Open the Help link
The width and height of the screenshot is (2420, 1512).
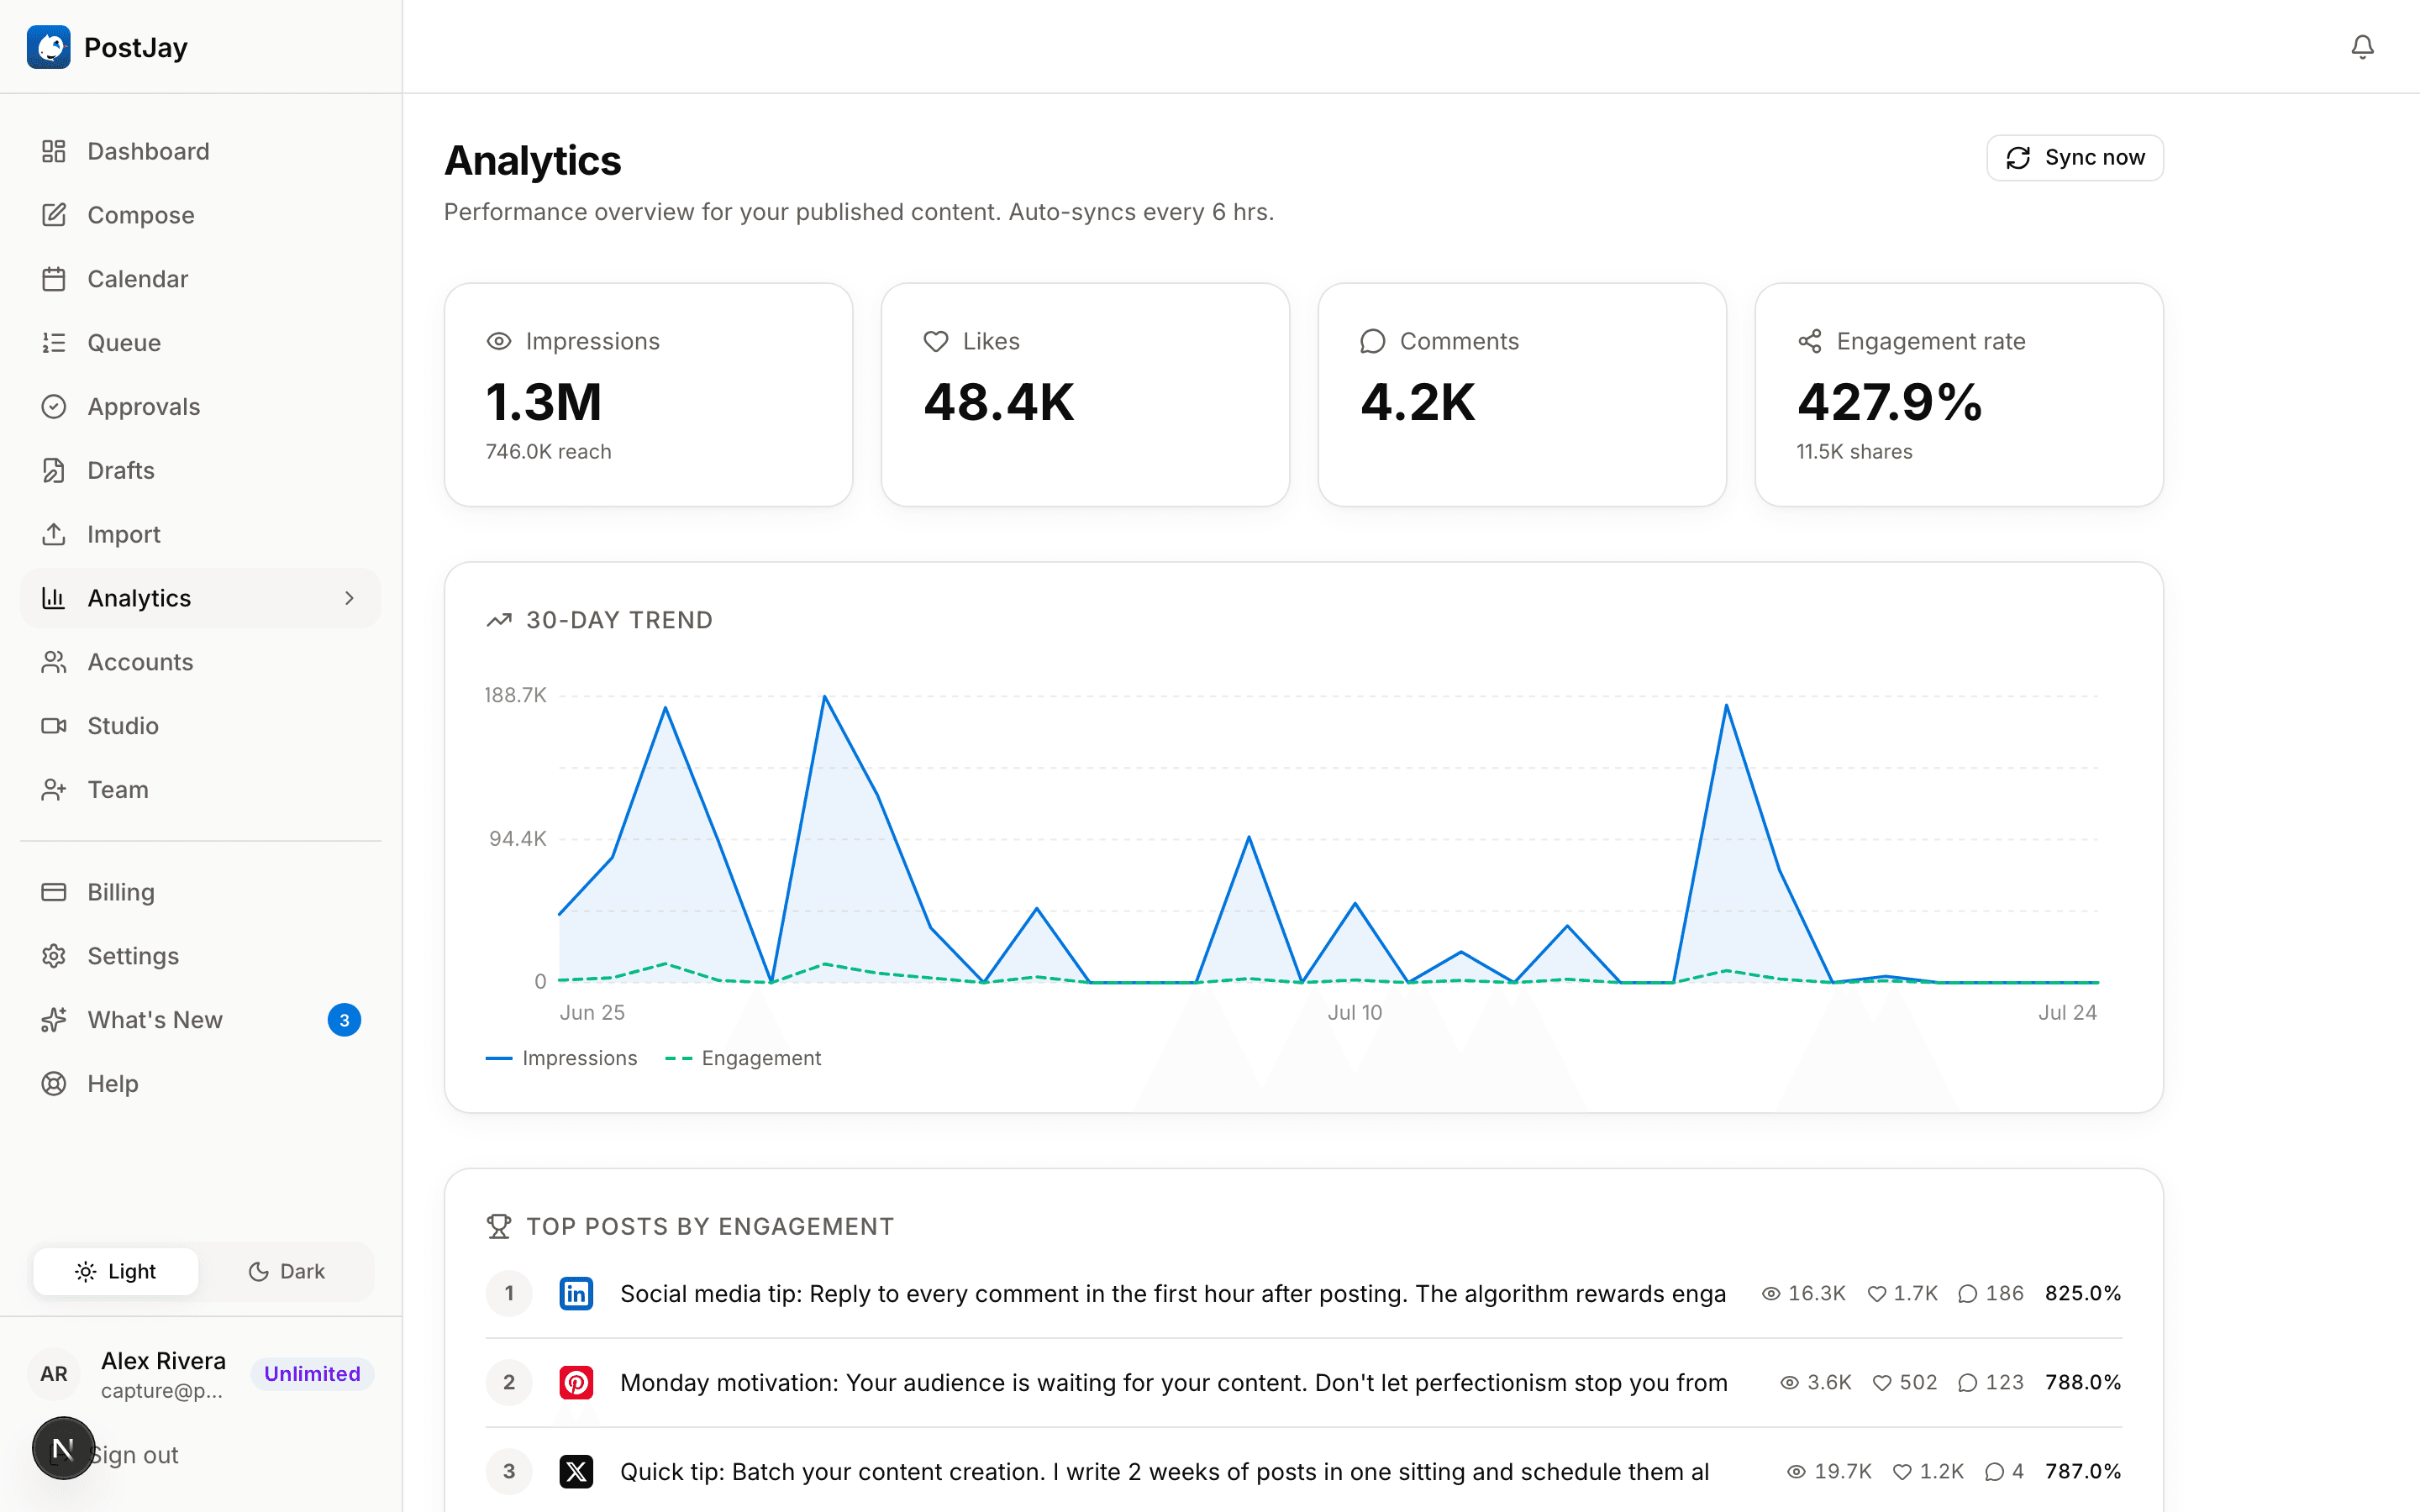[200, 1084]
